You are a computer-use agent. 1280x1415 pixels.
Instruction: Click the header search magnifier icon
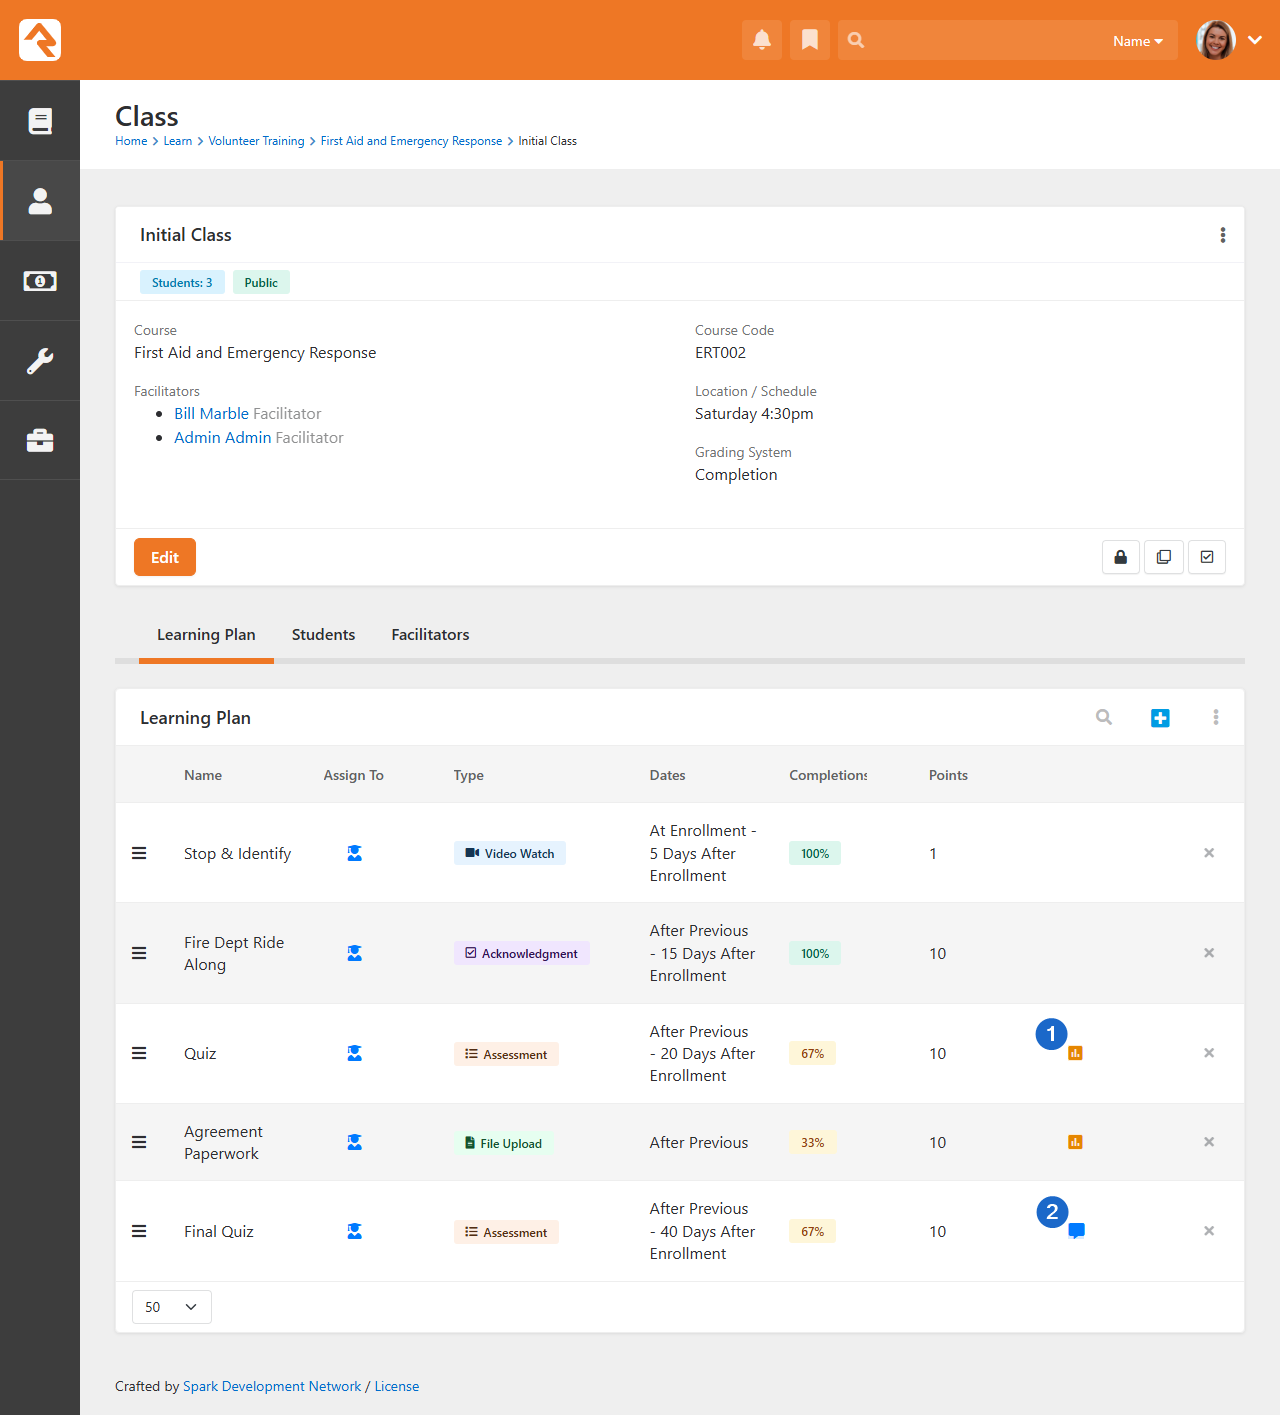pyautogui.click(x=856, y=40)
